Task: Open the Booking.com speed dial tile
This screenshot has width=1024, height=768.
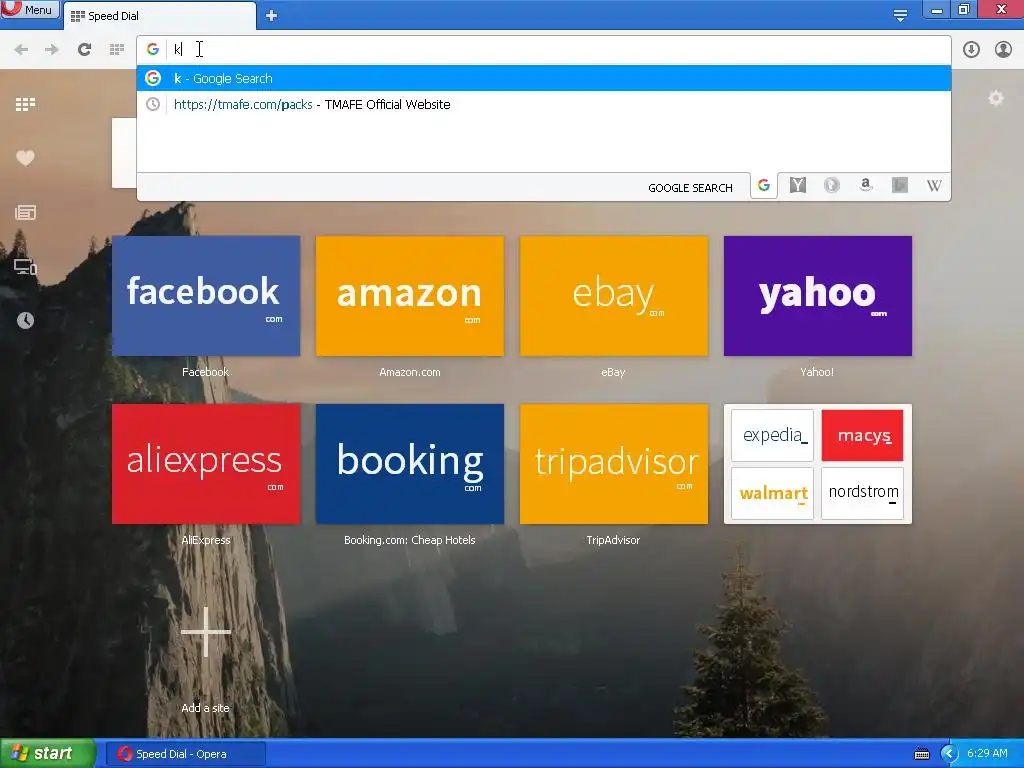Action: pyautogui.click(x=409, y=464)
